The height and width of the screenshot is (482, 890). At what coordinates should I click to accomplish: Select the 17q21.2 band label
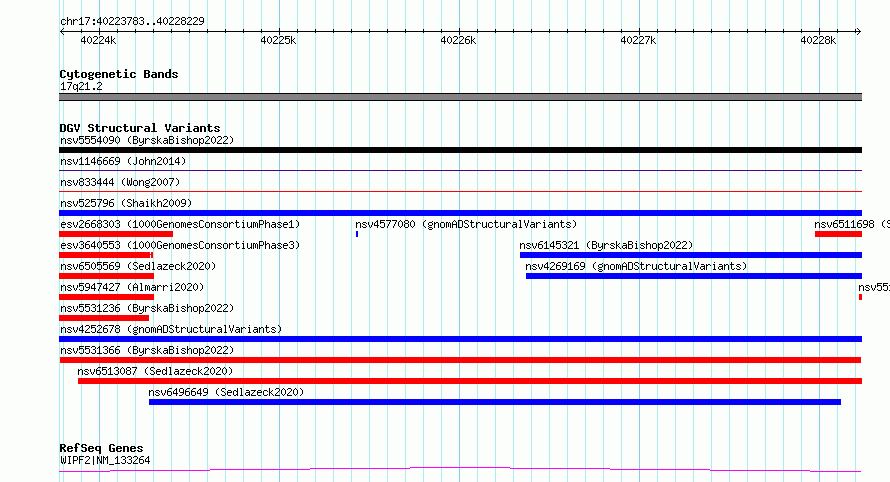tap(81, 86)
